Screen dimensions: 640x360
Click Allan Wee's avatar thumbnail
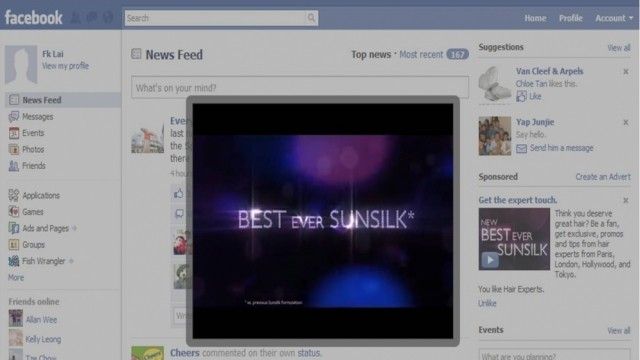point(16,318)
